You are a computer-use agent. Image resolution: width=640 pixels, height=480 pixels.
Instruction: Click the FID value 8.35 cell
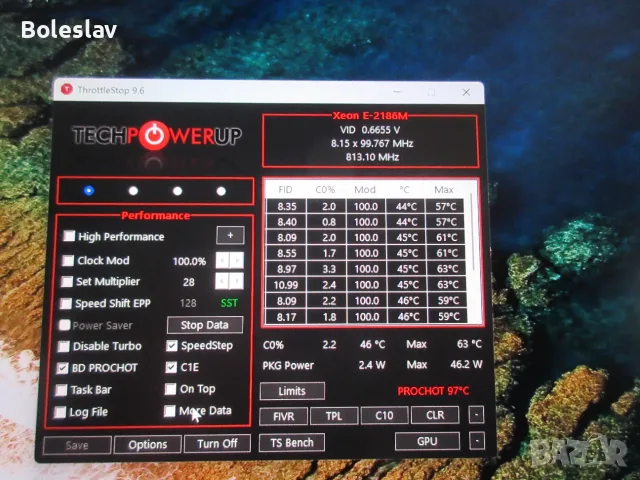coord(286,207)
